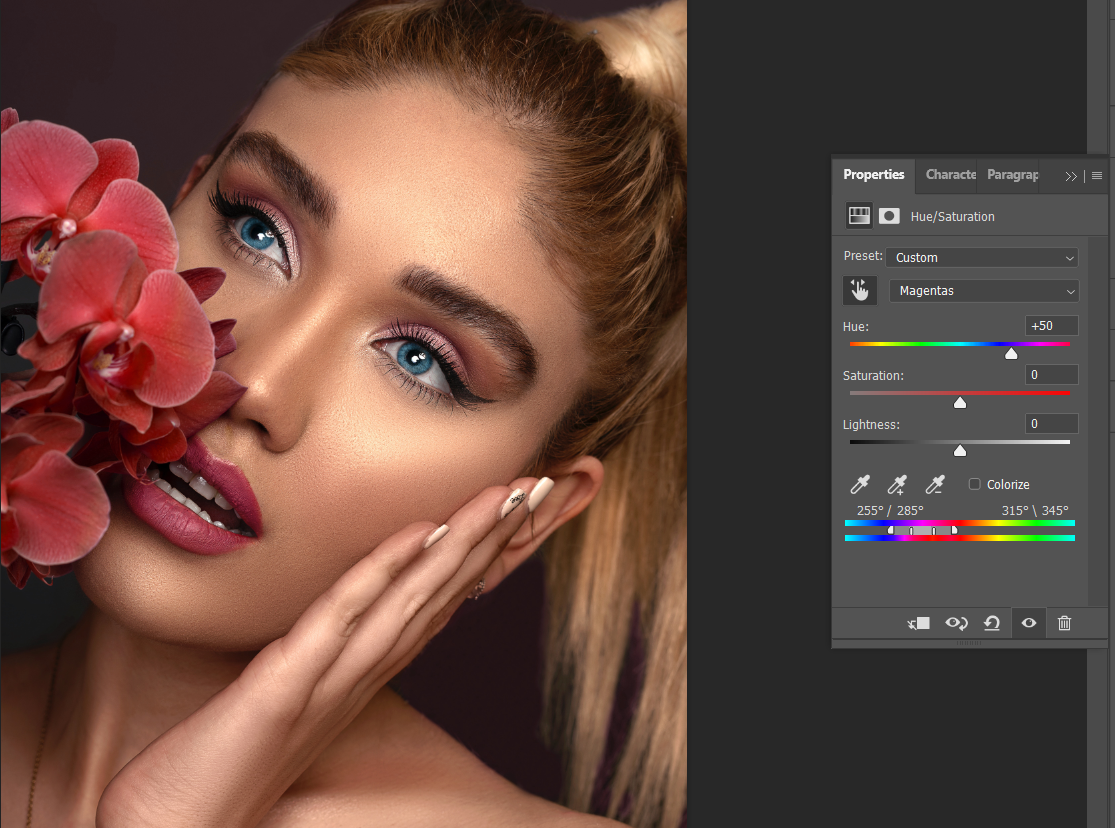Viewport: 1115px width, 828px height.
Task: Select the layer mask icon in Properties
Action: (x=889, y=216)
